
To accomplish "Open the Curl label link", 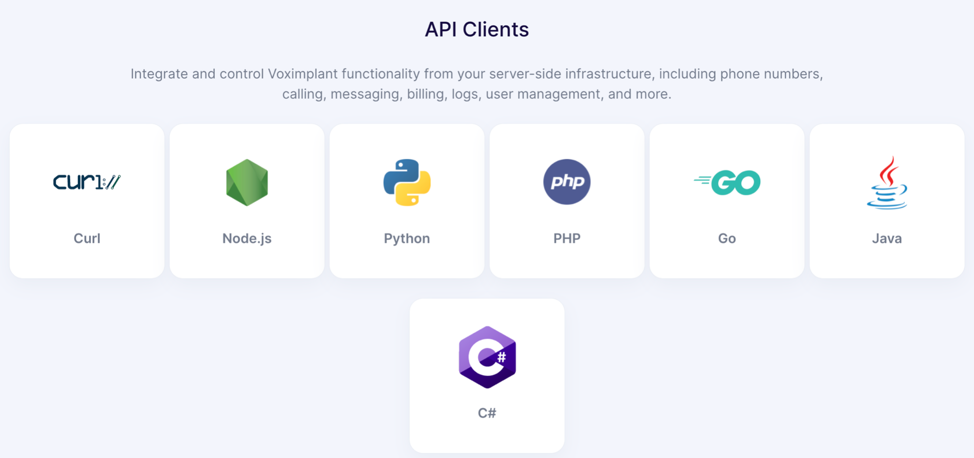I will 87,239.
